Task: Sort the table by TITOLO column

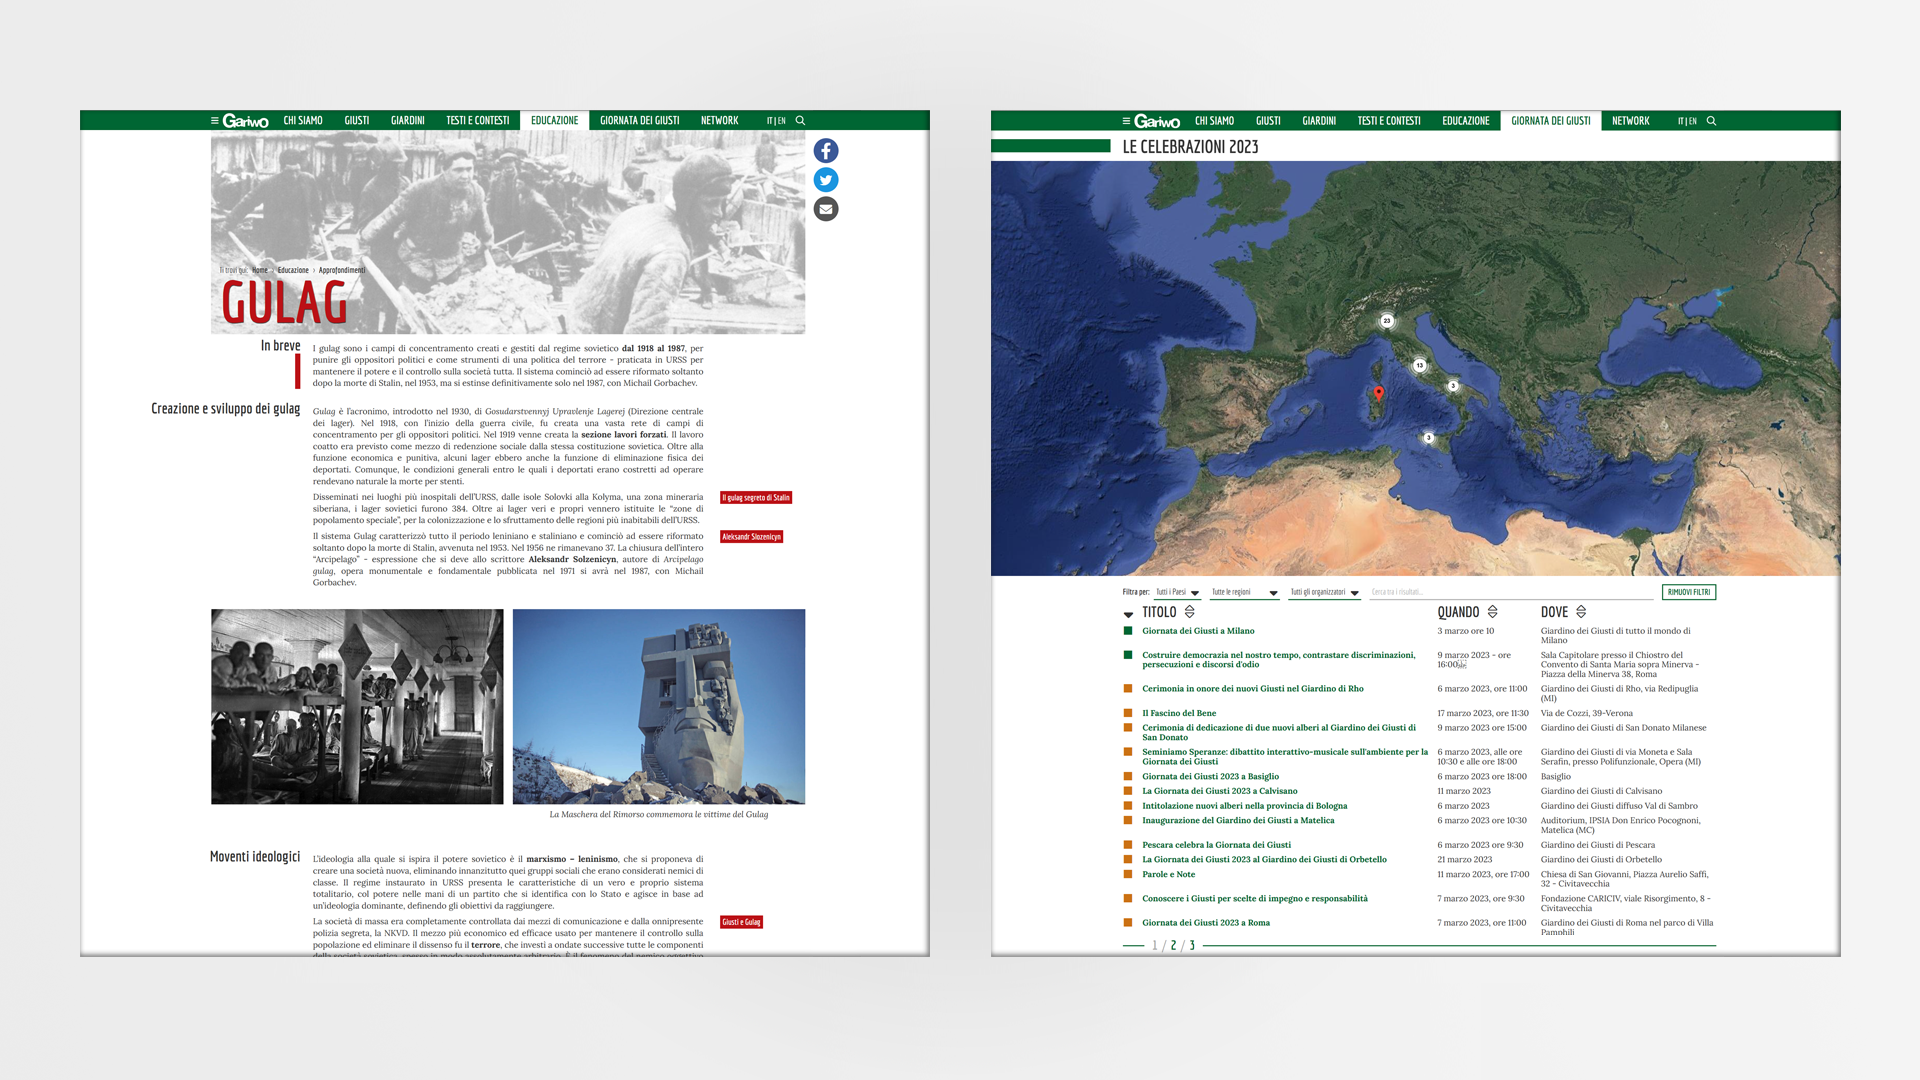Action: coord(1189,612)
